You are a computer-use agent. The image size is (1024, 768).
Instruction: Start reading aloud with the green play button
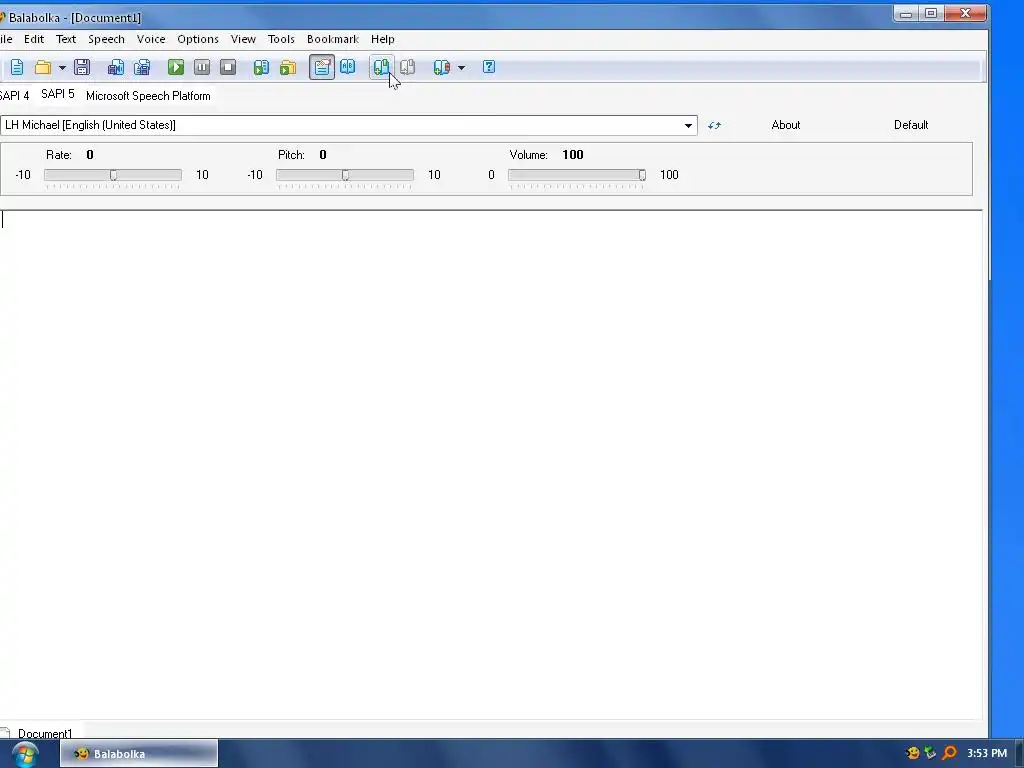pyautogui.click(x=176, y=67)
